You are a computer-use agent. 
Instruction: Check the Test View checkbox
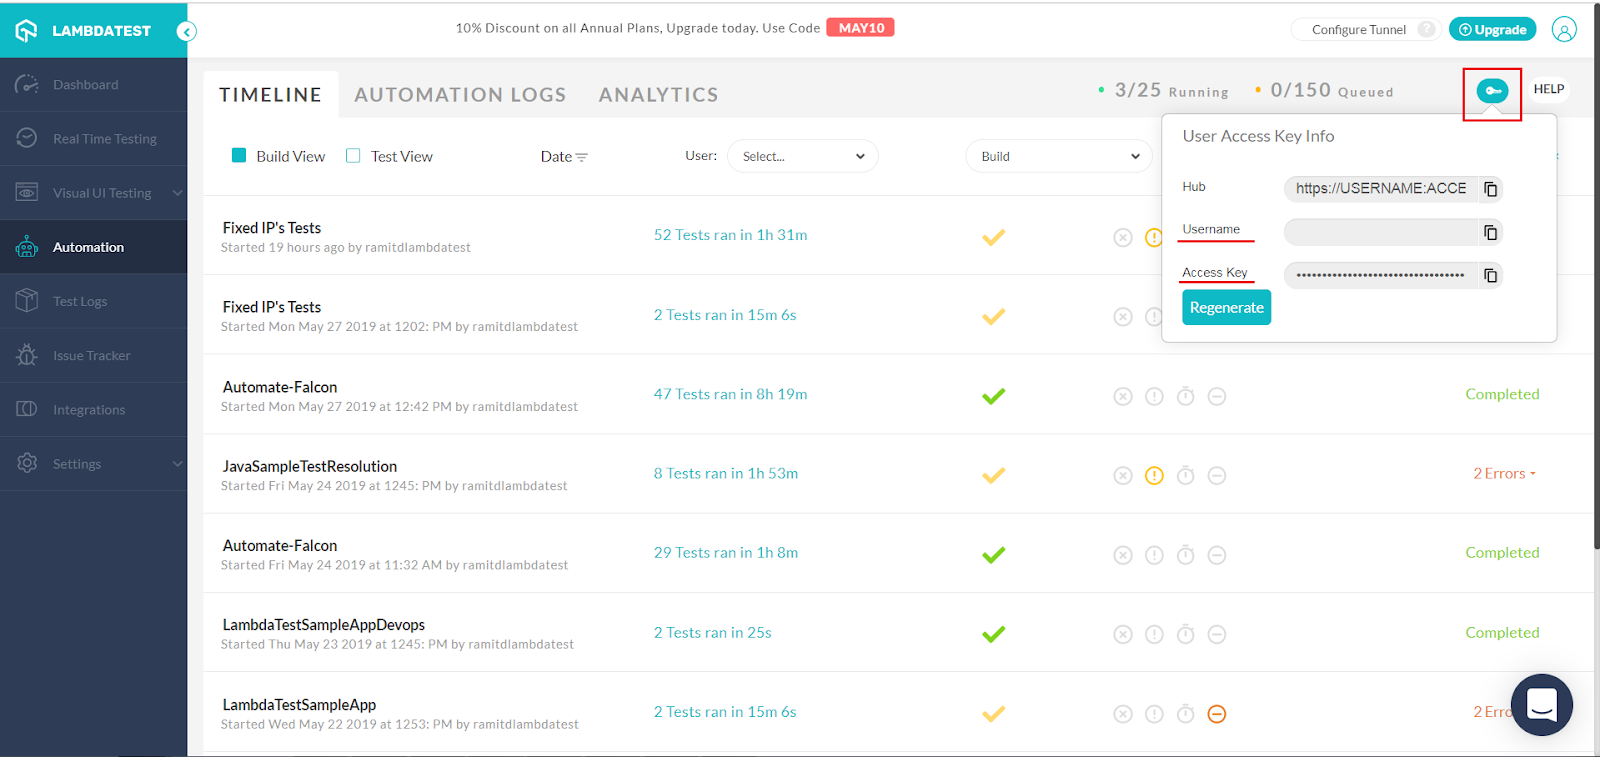[353, 155]
